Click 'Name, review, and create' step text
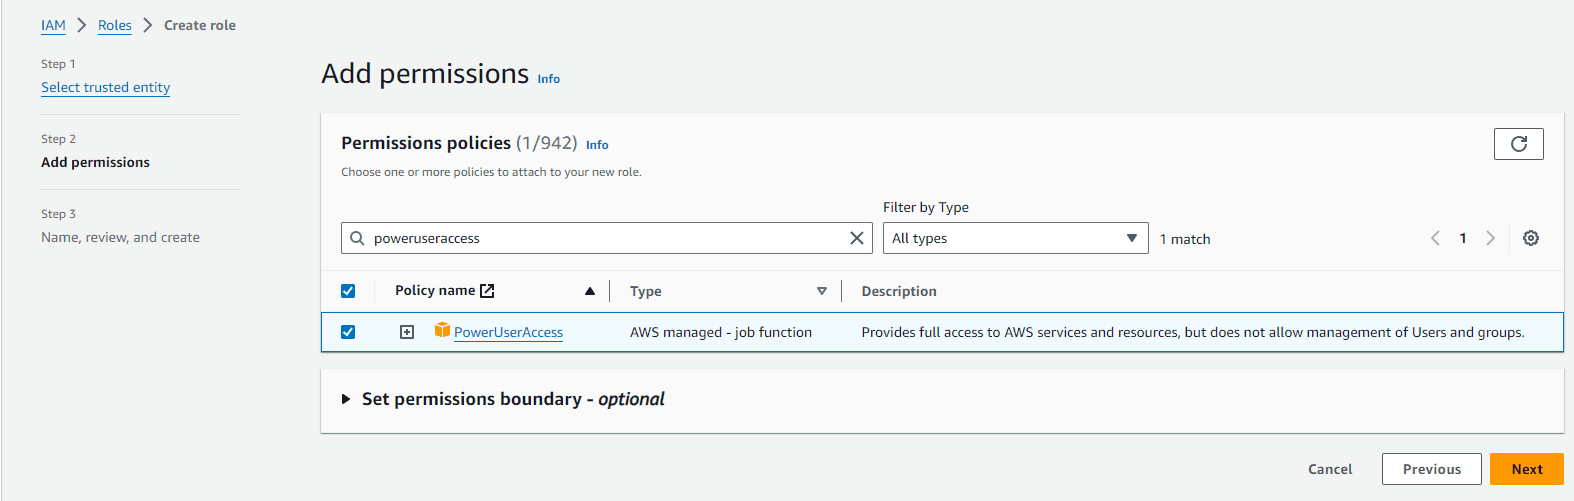Screen dimensions: 1574x501 tap(120, 237)
